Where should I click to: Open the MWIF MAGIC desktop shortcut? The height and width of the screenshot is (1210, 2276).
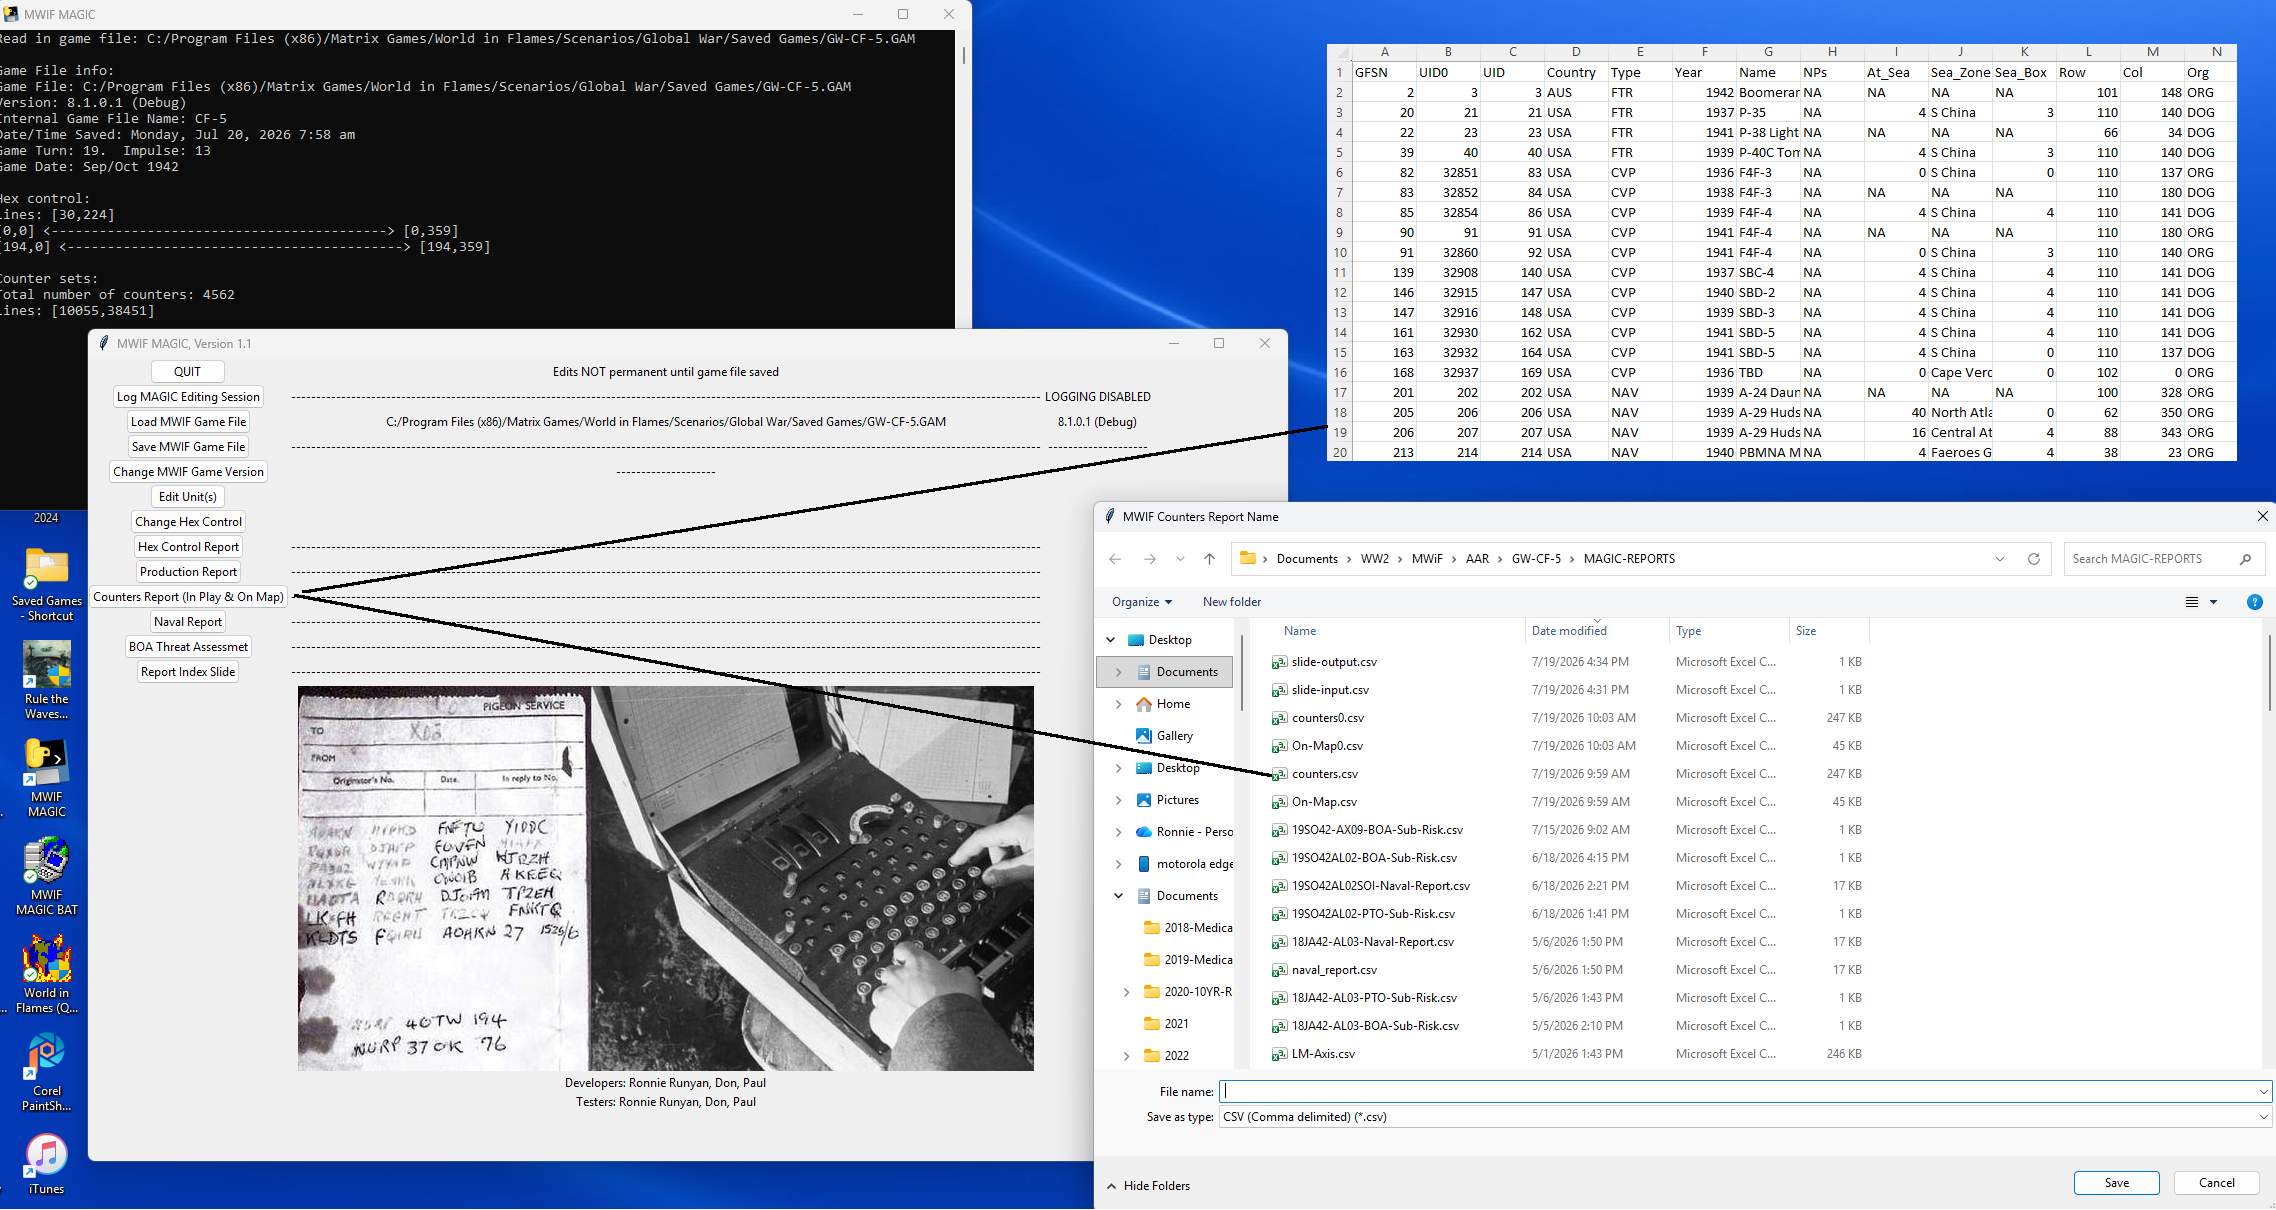(x=46, y=778)
